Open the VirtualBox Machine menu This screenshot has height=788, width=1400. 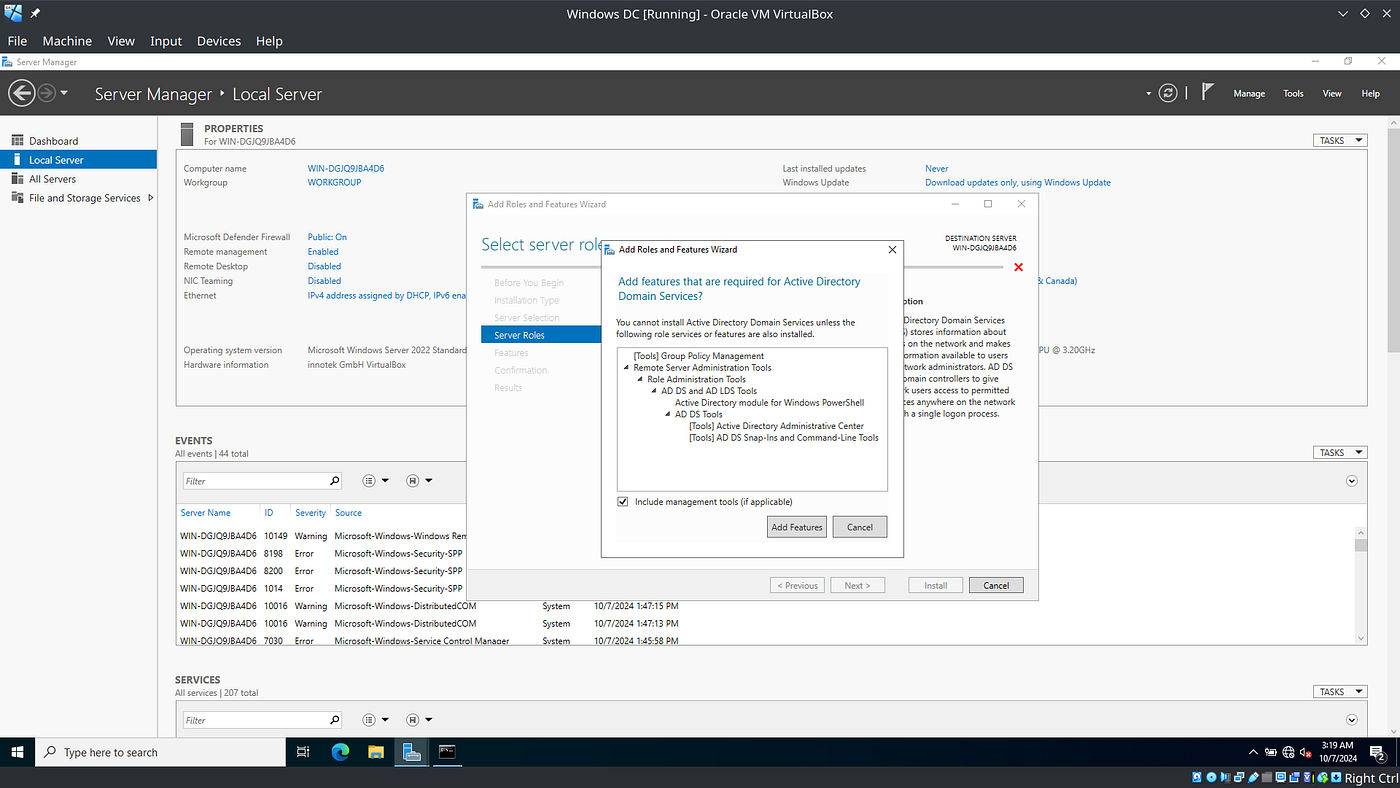point(67,41)
